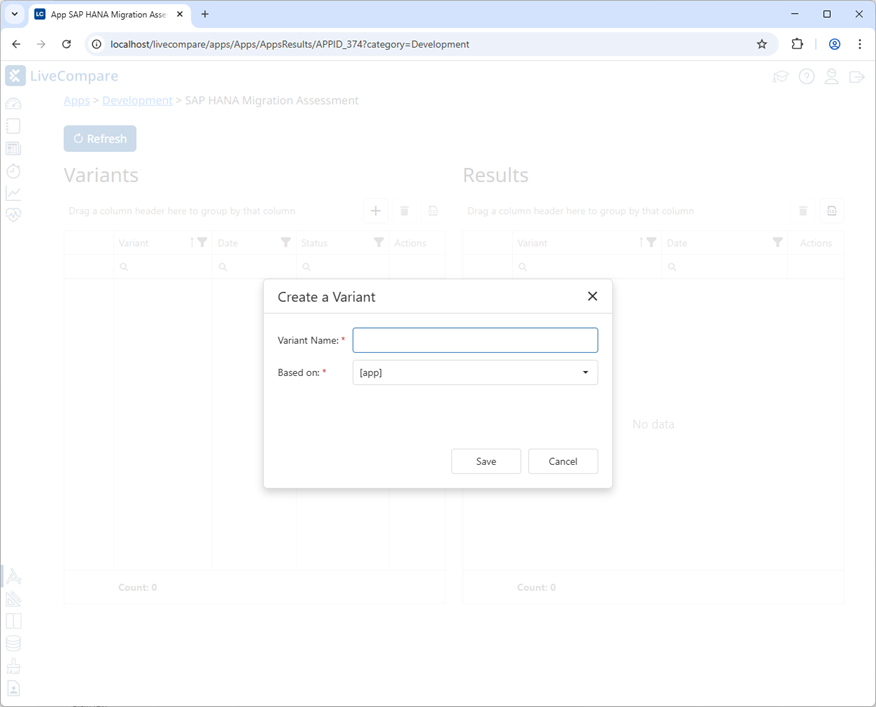Filter the Status column
The width and height of the screenshot is (876, 707).
[x=379, y=243]
